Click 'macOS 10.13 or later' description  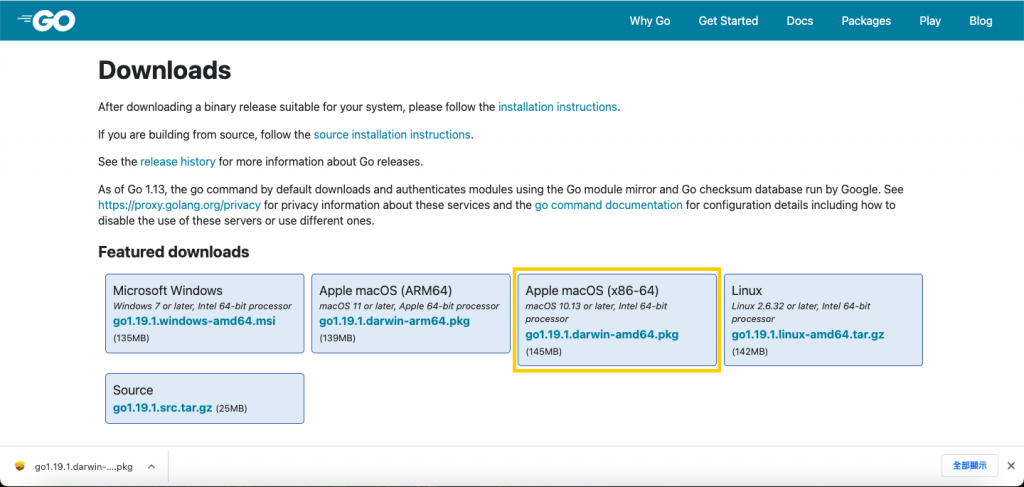[x=596, y=312]
